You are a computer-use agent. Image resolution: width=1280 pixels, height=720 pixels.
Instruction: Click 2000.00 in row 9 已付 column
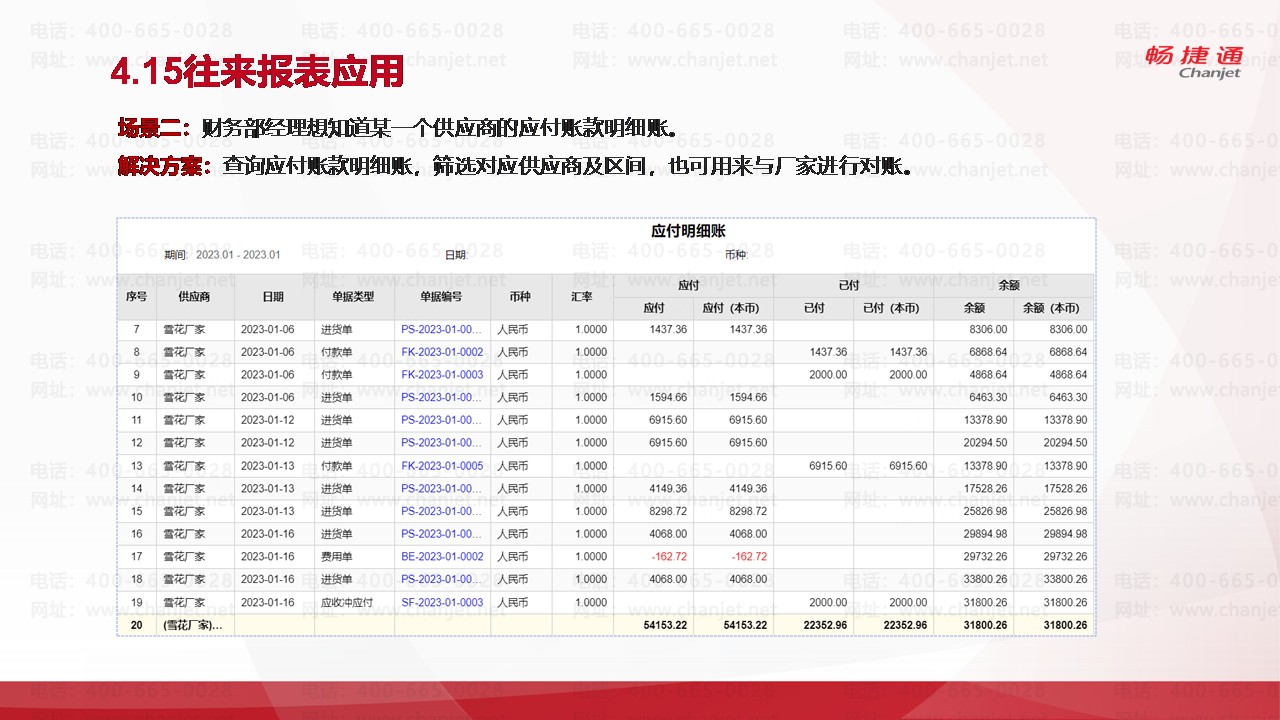tap(828, 375)
